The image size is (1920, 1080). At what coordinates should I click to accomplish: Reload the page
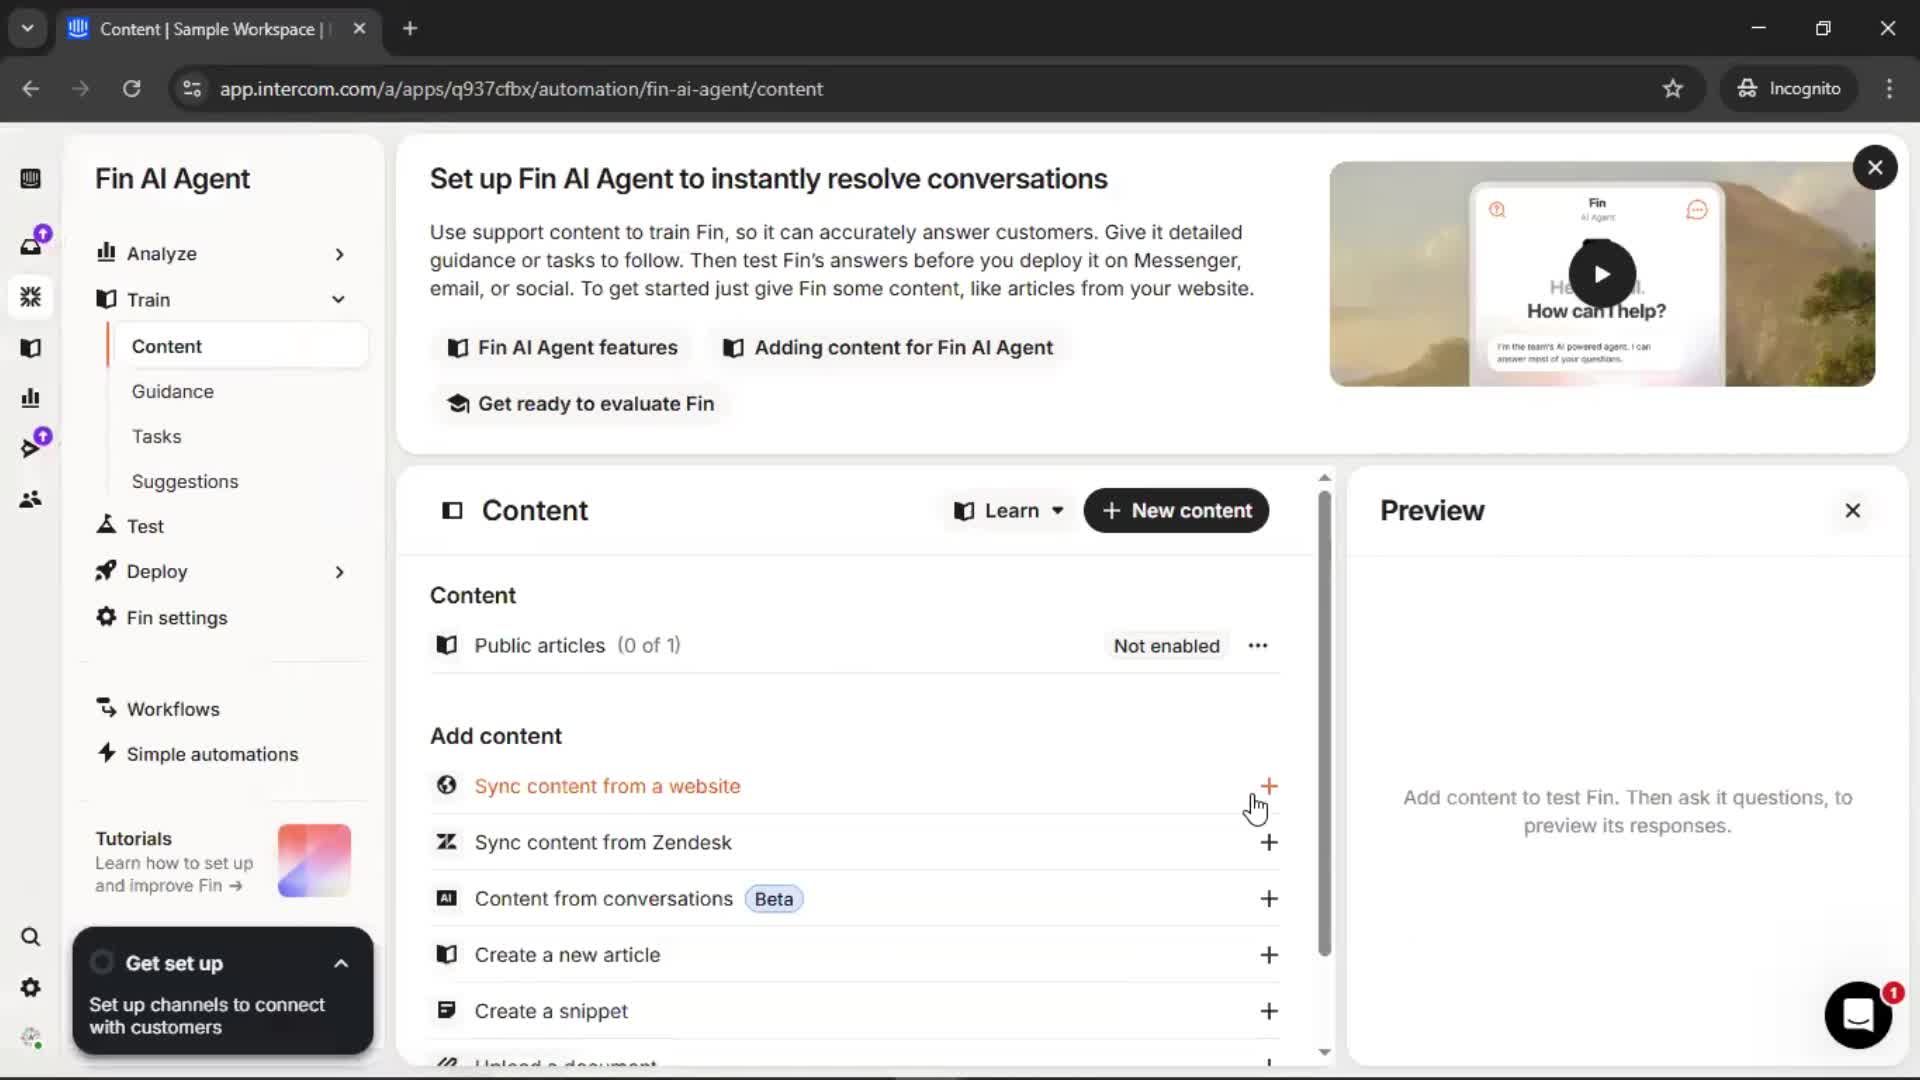click(131, 89)
